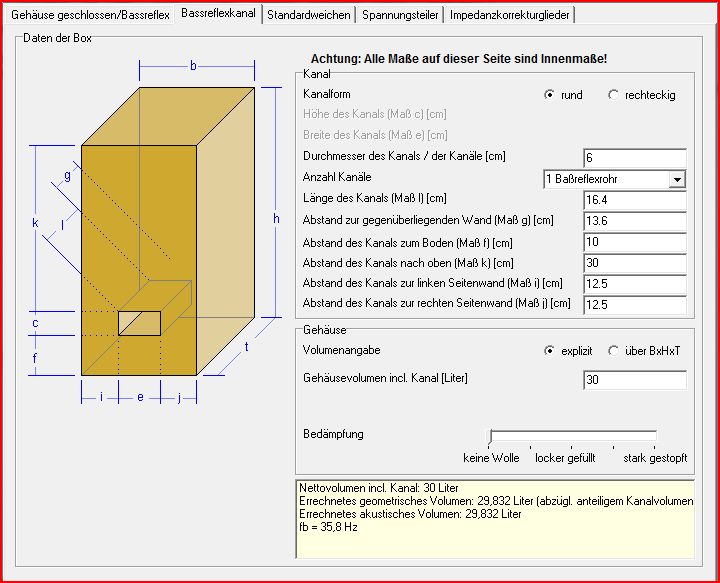Click the 1 Baßreflexrohr combo box
The width and height of the screenshot is (720, 583).
tap(614, 179)
